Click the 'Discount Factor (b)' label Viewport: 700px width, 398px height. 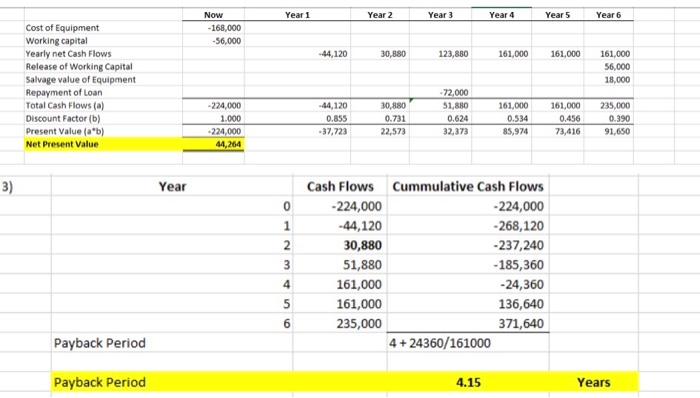click(x=63, y=118)
